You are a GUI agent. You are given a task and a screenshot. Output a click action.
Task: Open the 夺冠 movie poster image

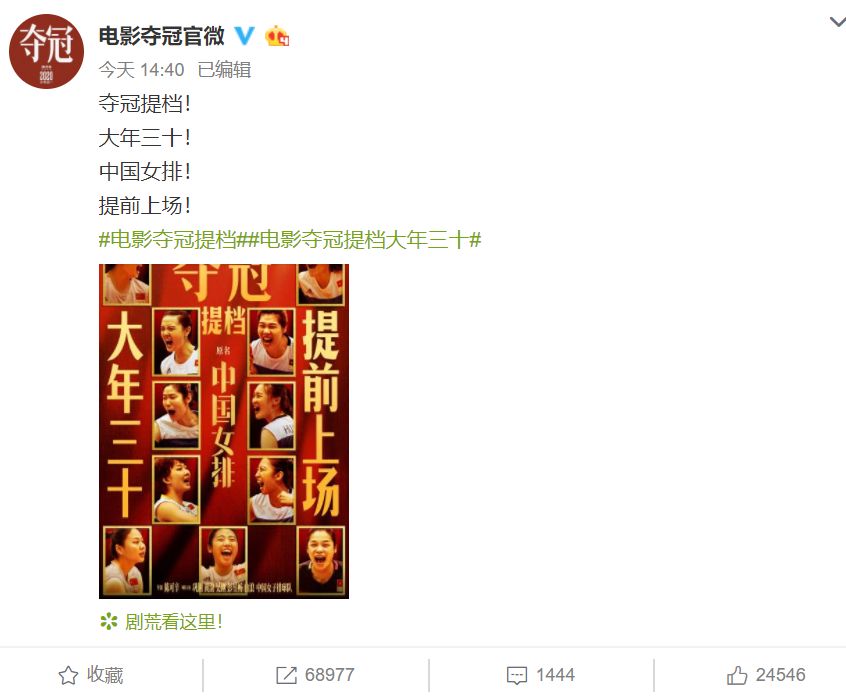click(224, 431)
